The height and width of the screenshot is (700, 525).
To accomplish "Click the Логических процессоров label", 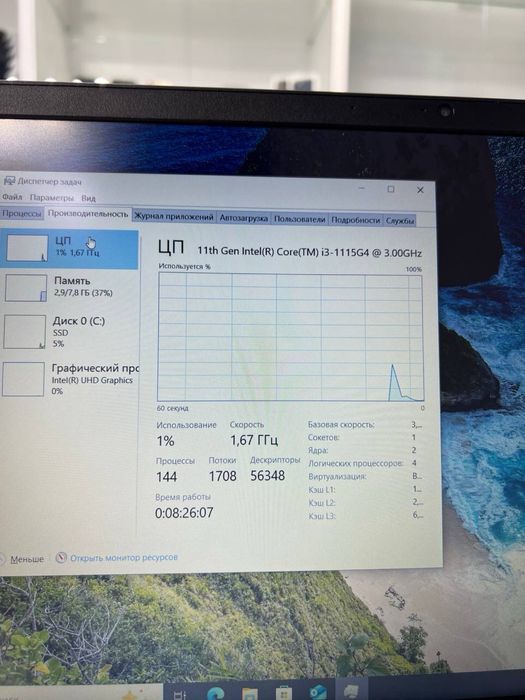I will coord(356,463).
